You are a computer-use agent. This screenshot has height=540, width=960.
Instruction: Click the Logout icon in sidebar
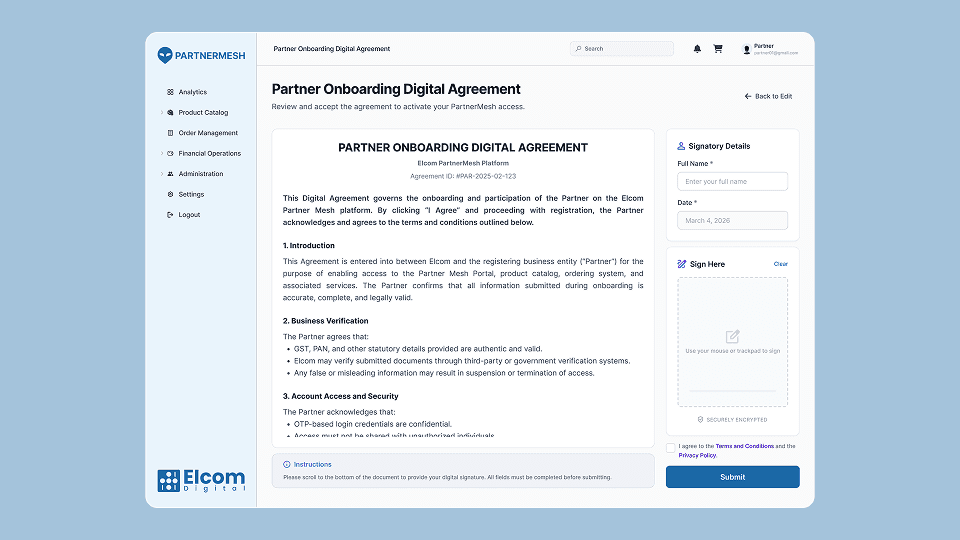170,215
